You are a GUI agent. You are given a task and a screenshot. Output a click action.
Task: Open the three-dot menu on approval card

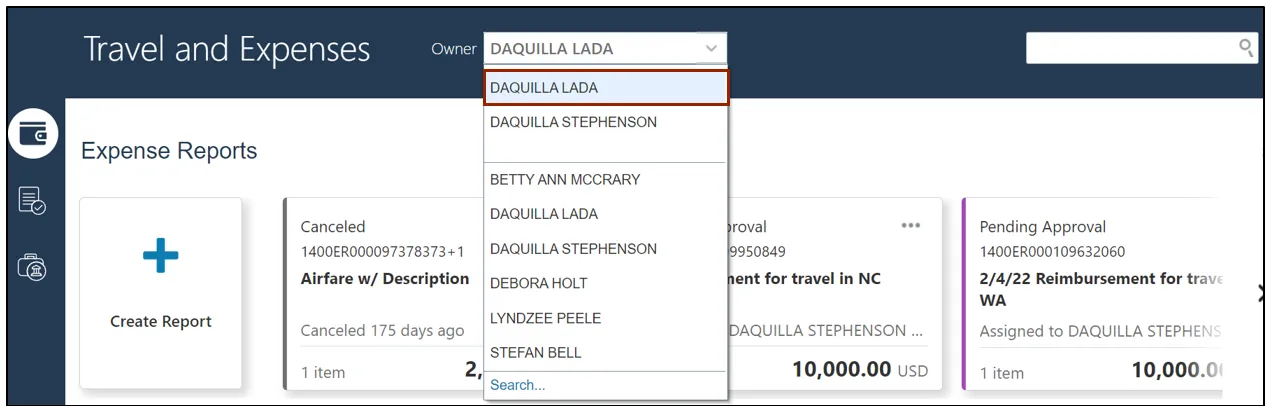point(910,226)
